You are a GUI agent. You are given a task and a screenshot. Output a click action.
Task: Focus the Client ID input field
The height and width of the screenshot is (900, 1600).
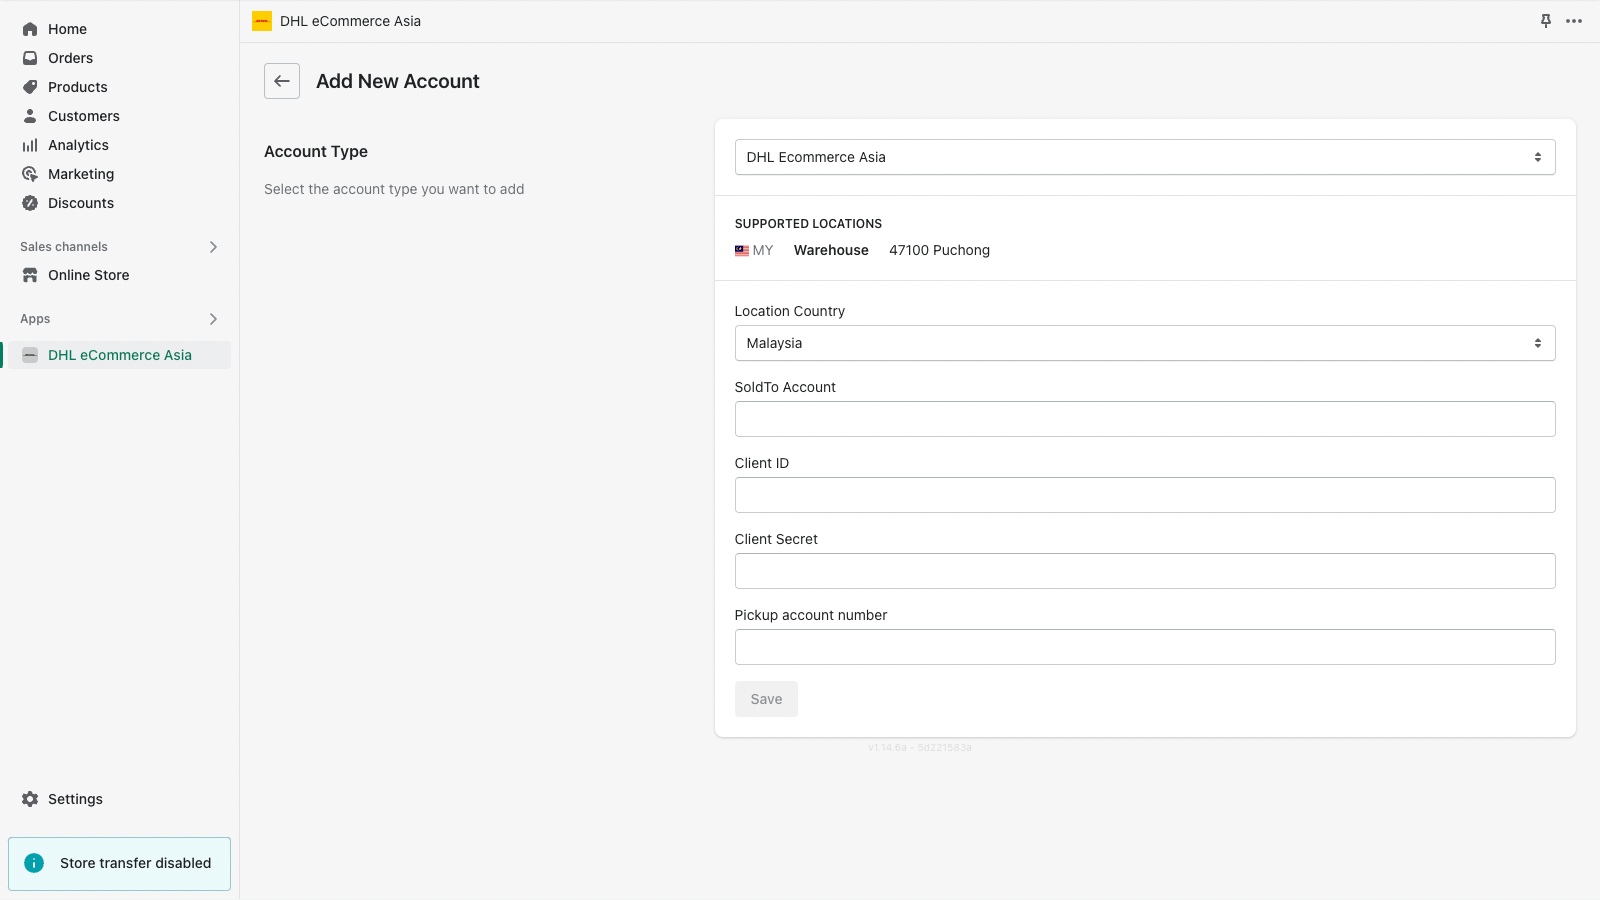(x=1145, y=495)
